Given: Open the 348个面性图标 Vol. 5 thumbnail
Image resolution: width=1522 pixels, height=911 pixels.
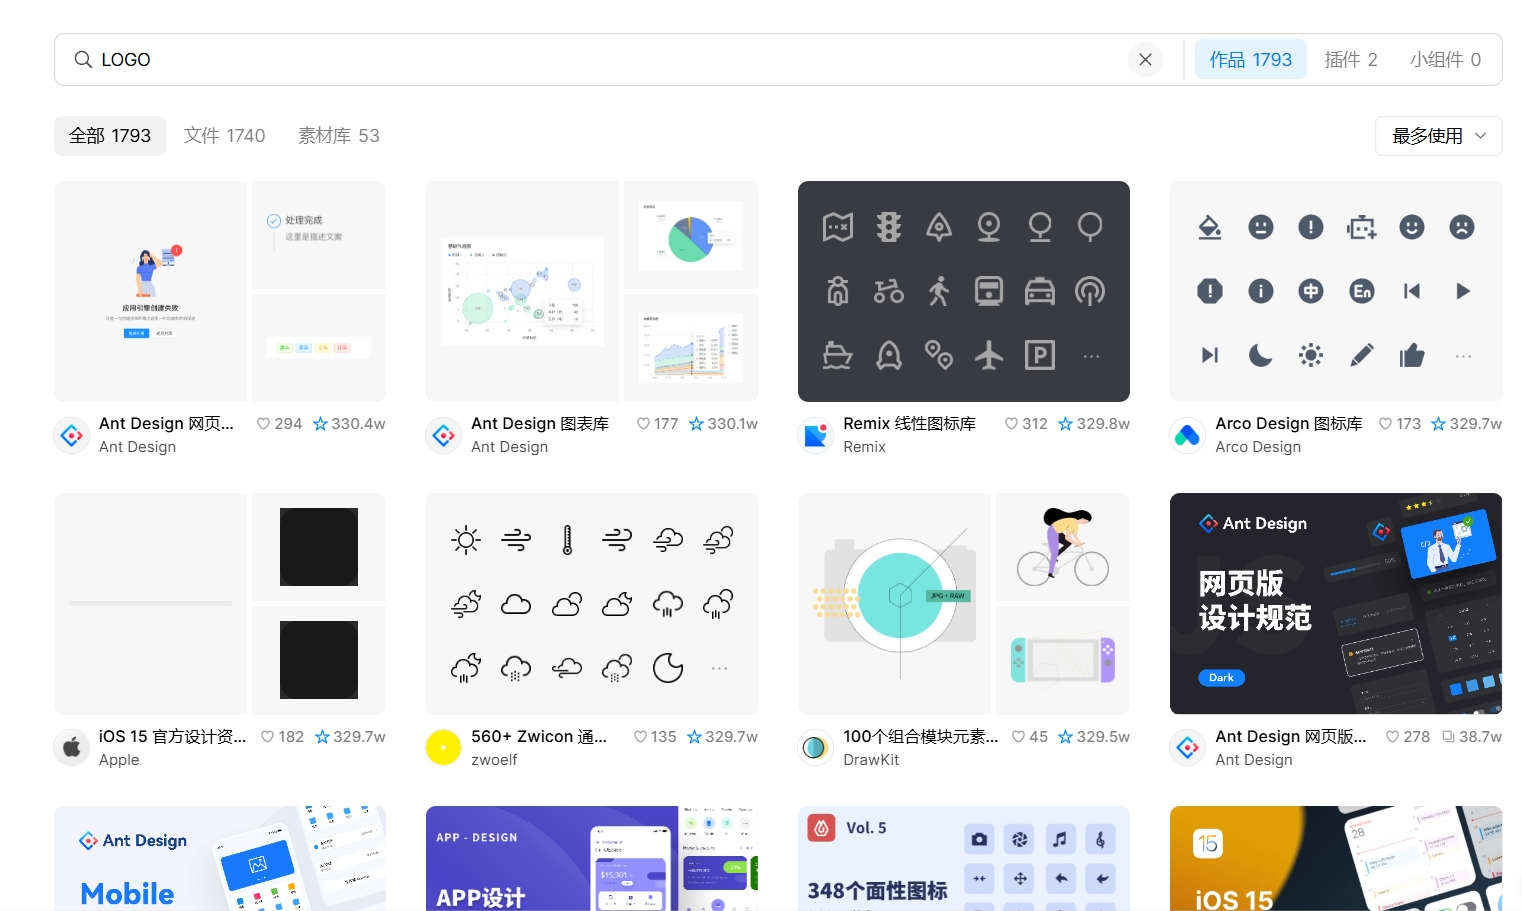Looking at the screenshot, I should pos(964,858).
